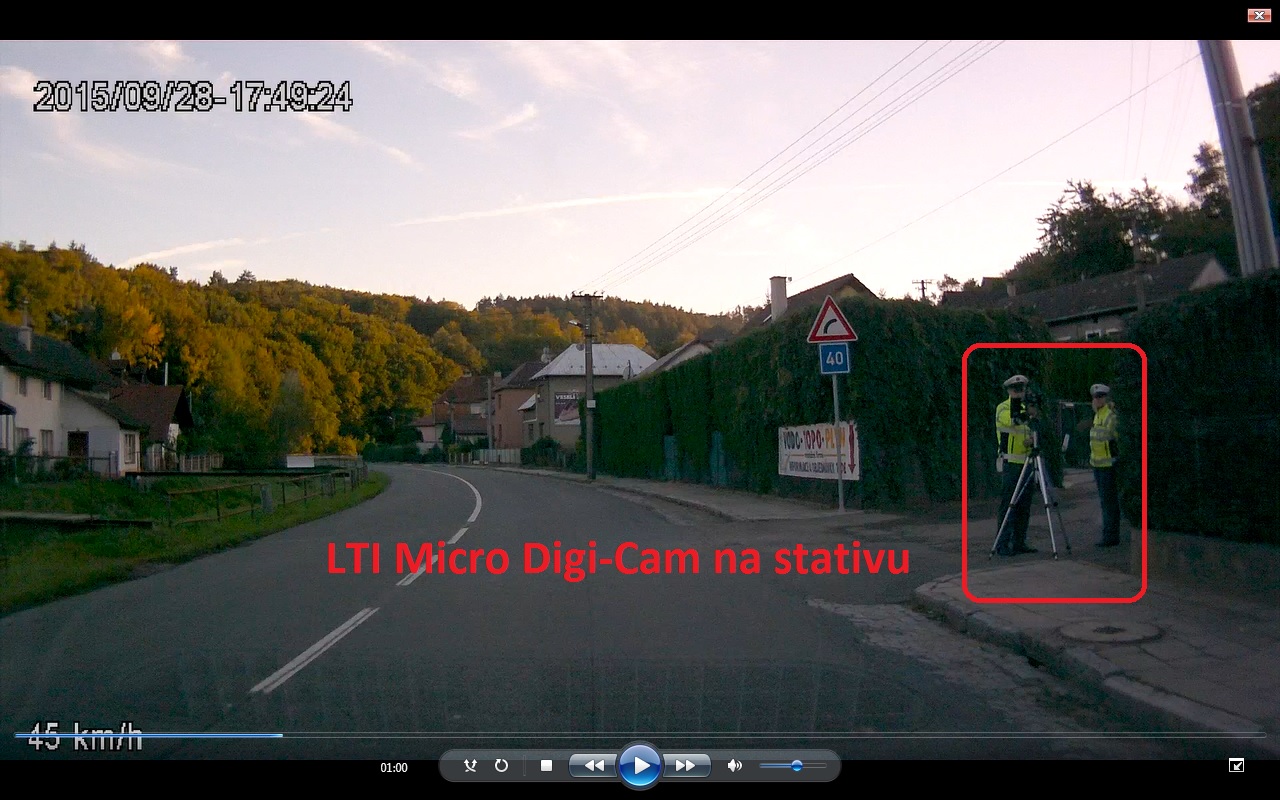Set volume to maximum on slider track
Viewport: 1280px width, 800px height.
coord(826,766)
